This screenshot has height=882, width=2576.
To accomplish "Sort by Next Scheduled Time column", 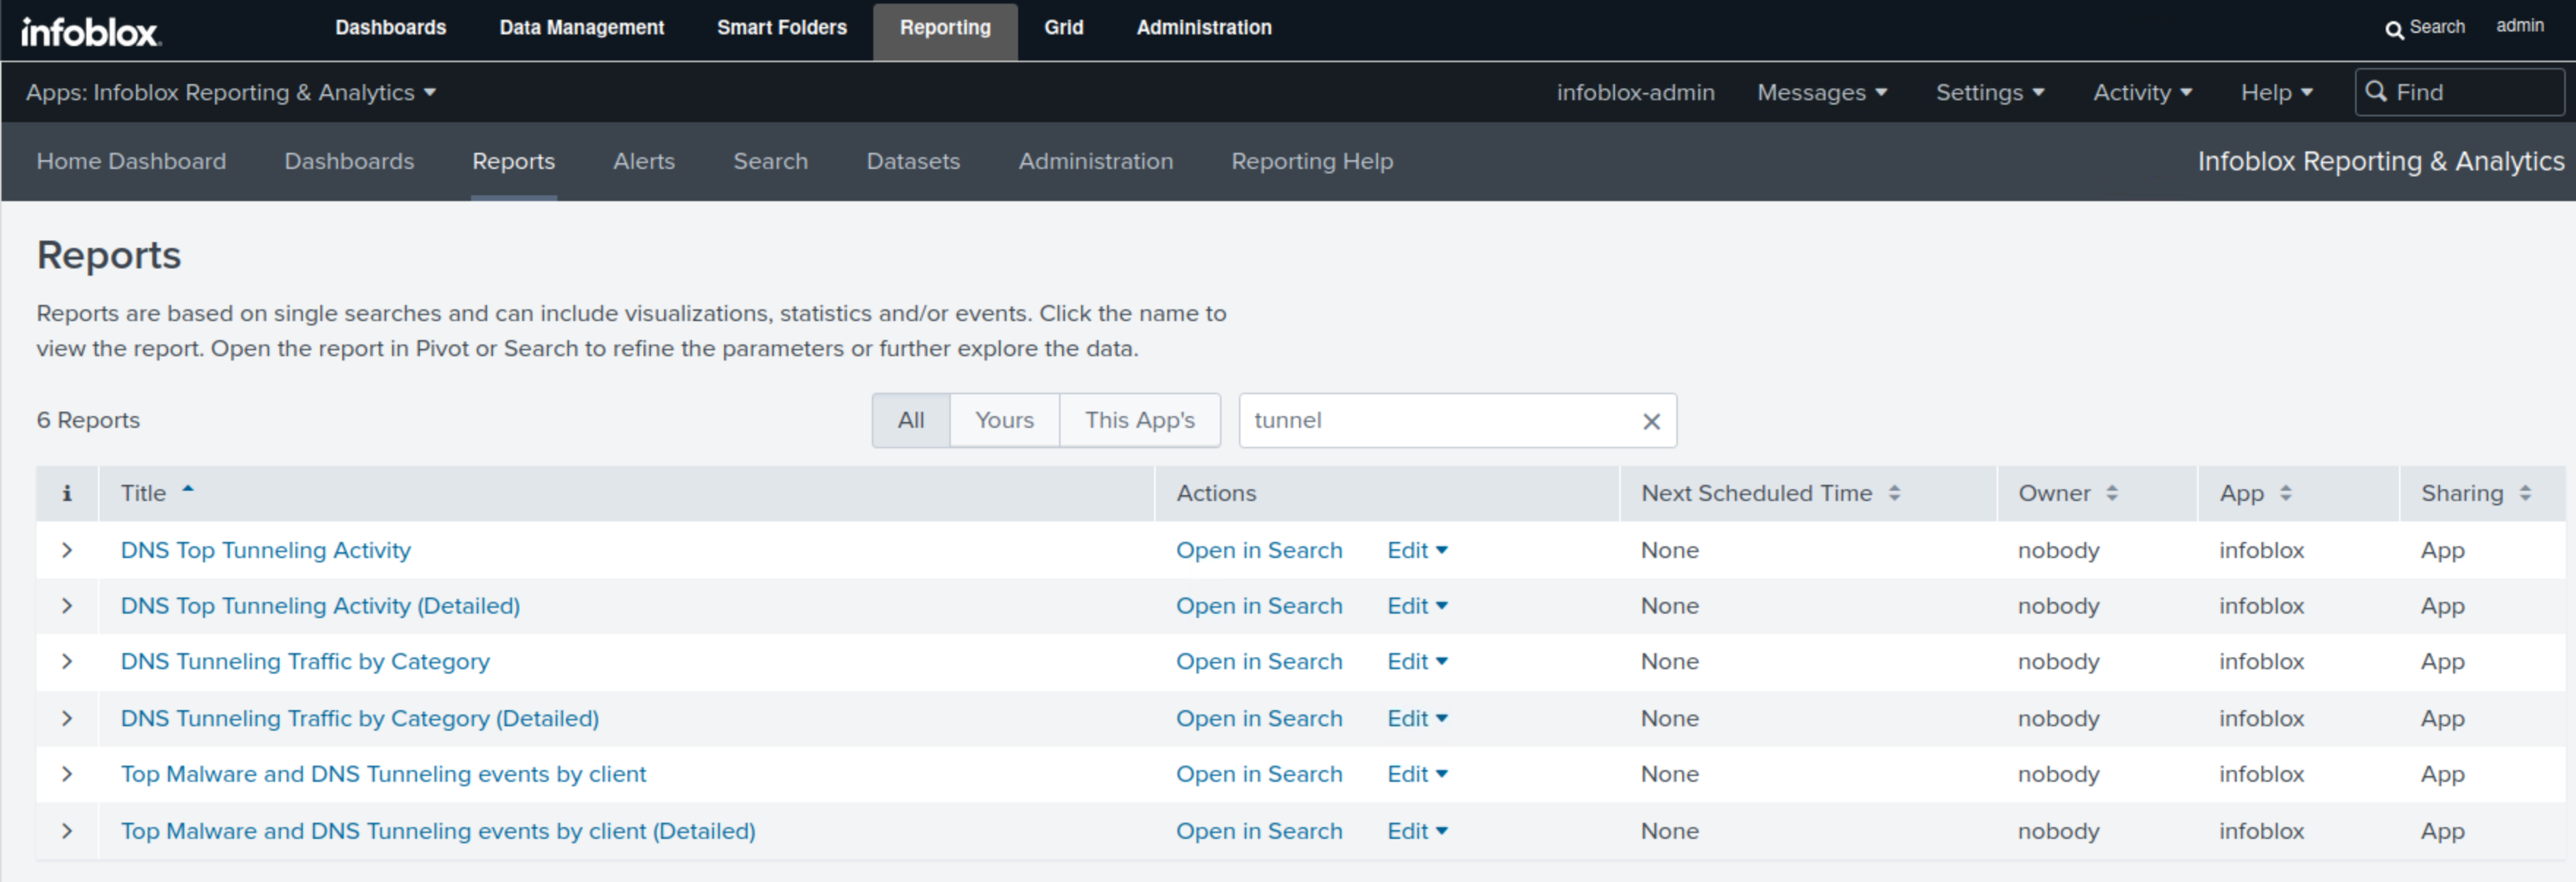I will coord(1893,493).
